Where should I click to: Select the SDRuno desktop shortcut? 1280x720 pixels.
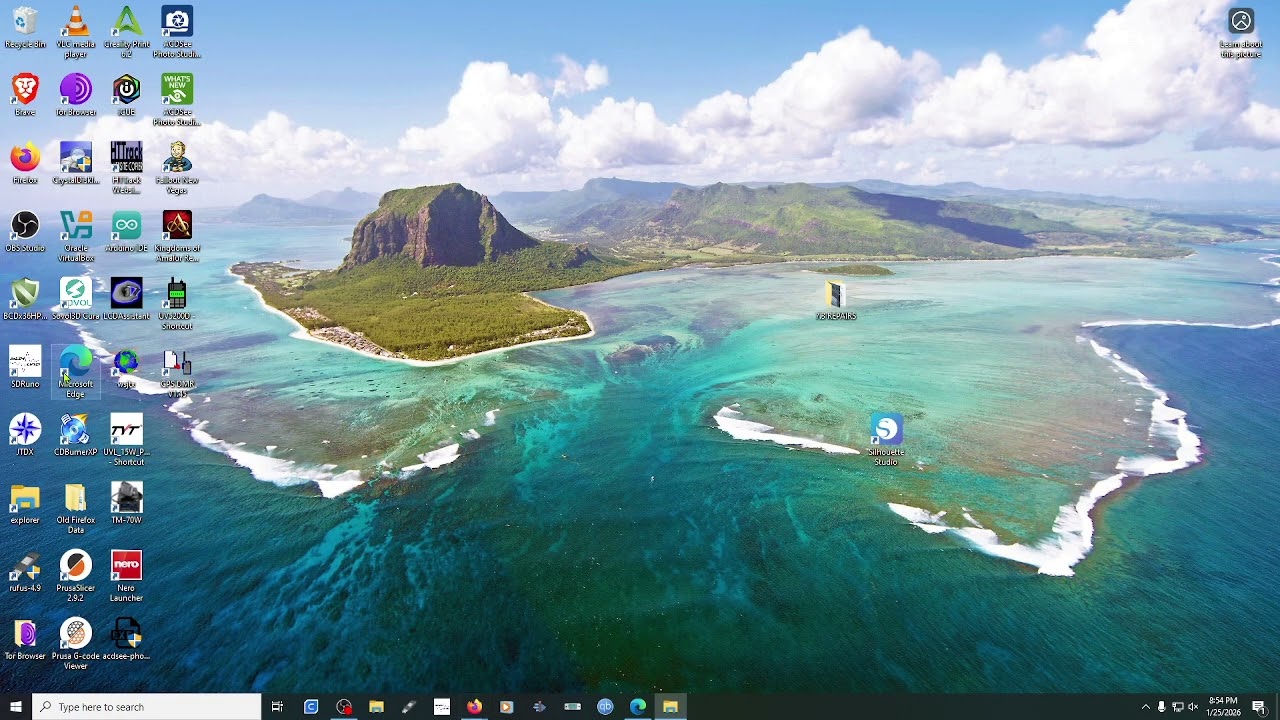point(25,367)
